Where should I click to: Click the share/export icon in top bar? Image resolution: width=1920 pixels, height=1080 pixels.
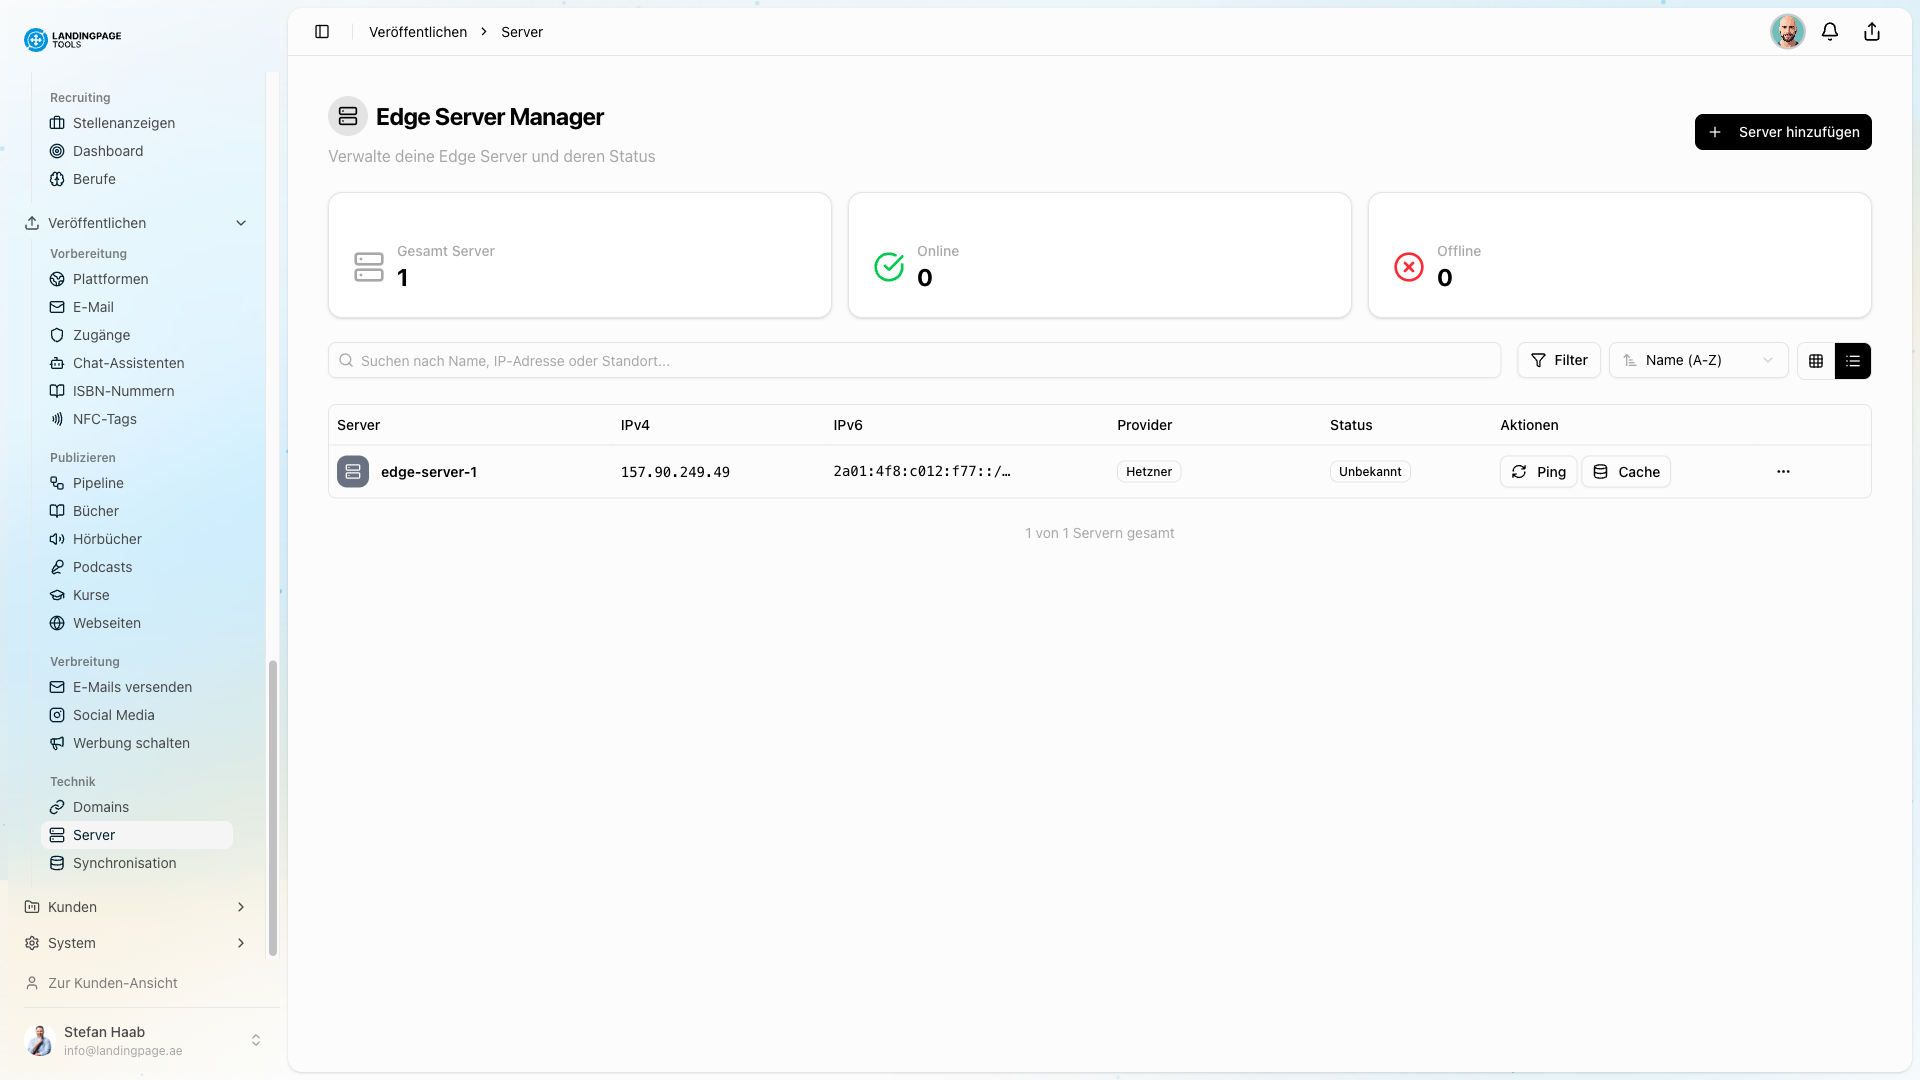tap(1871, 31)
